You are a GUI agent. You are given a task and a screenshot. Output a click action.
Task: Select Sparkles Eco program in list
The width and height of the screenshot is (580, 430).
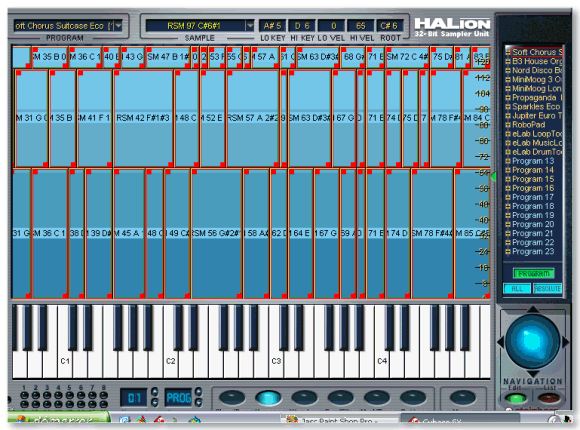[x=536, y=107]
